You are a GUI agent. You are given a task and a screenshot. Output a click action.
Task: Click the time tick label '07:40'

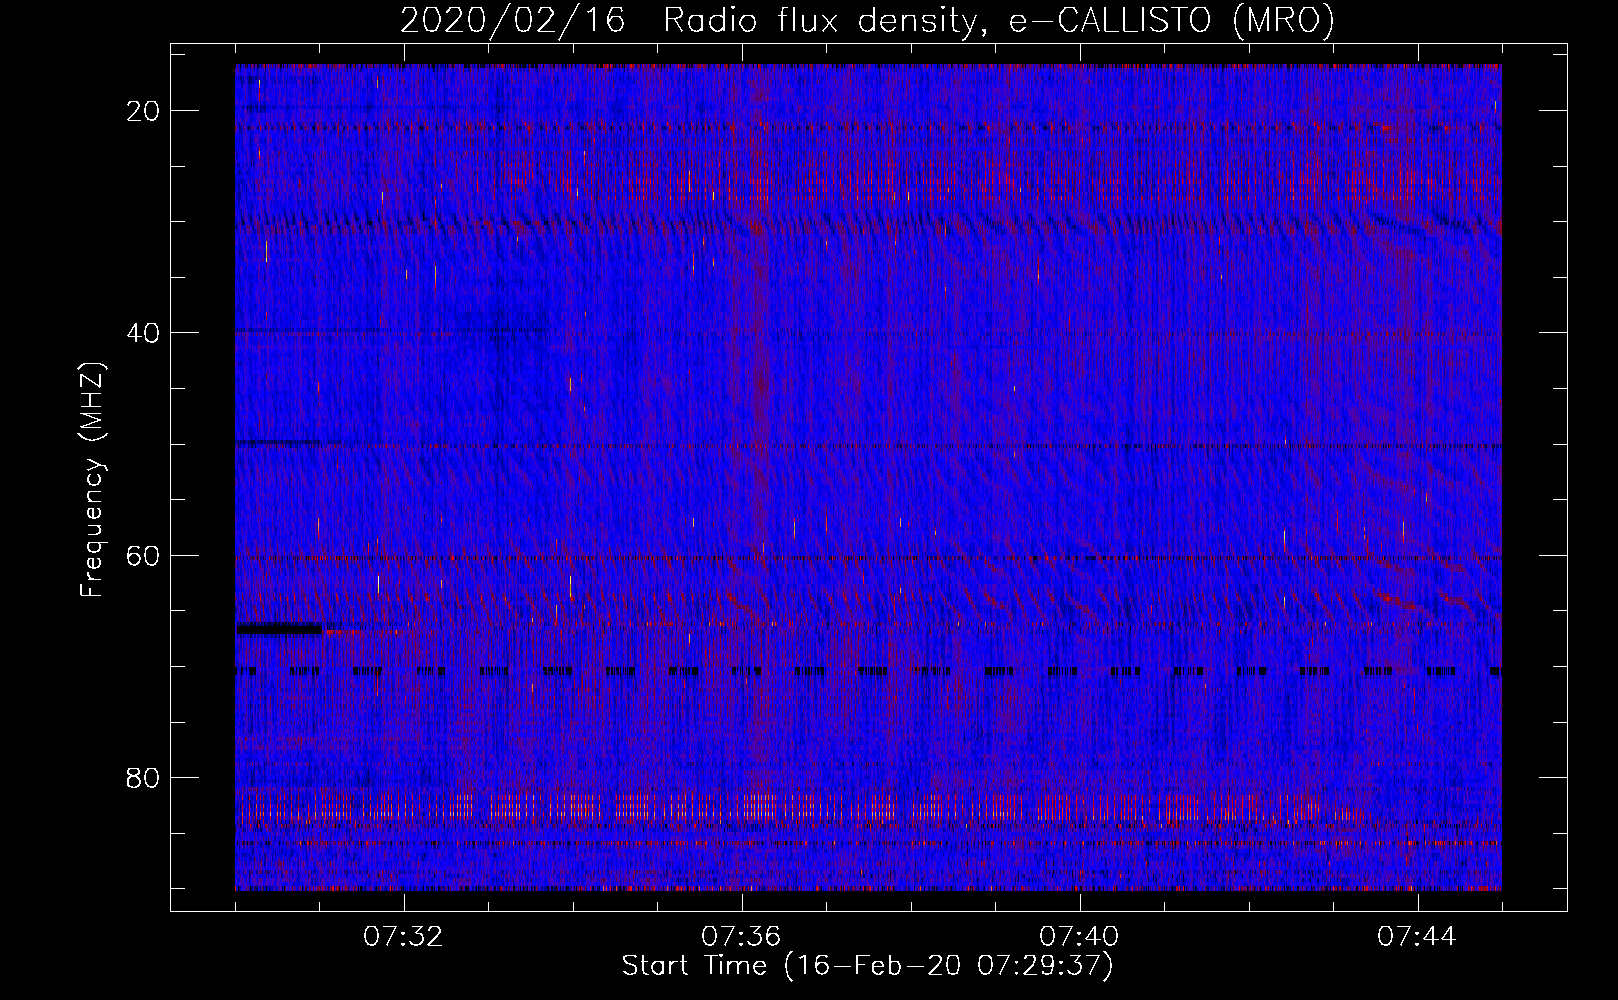[x=1079, y=937]
